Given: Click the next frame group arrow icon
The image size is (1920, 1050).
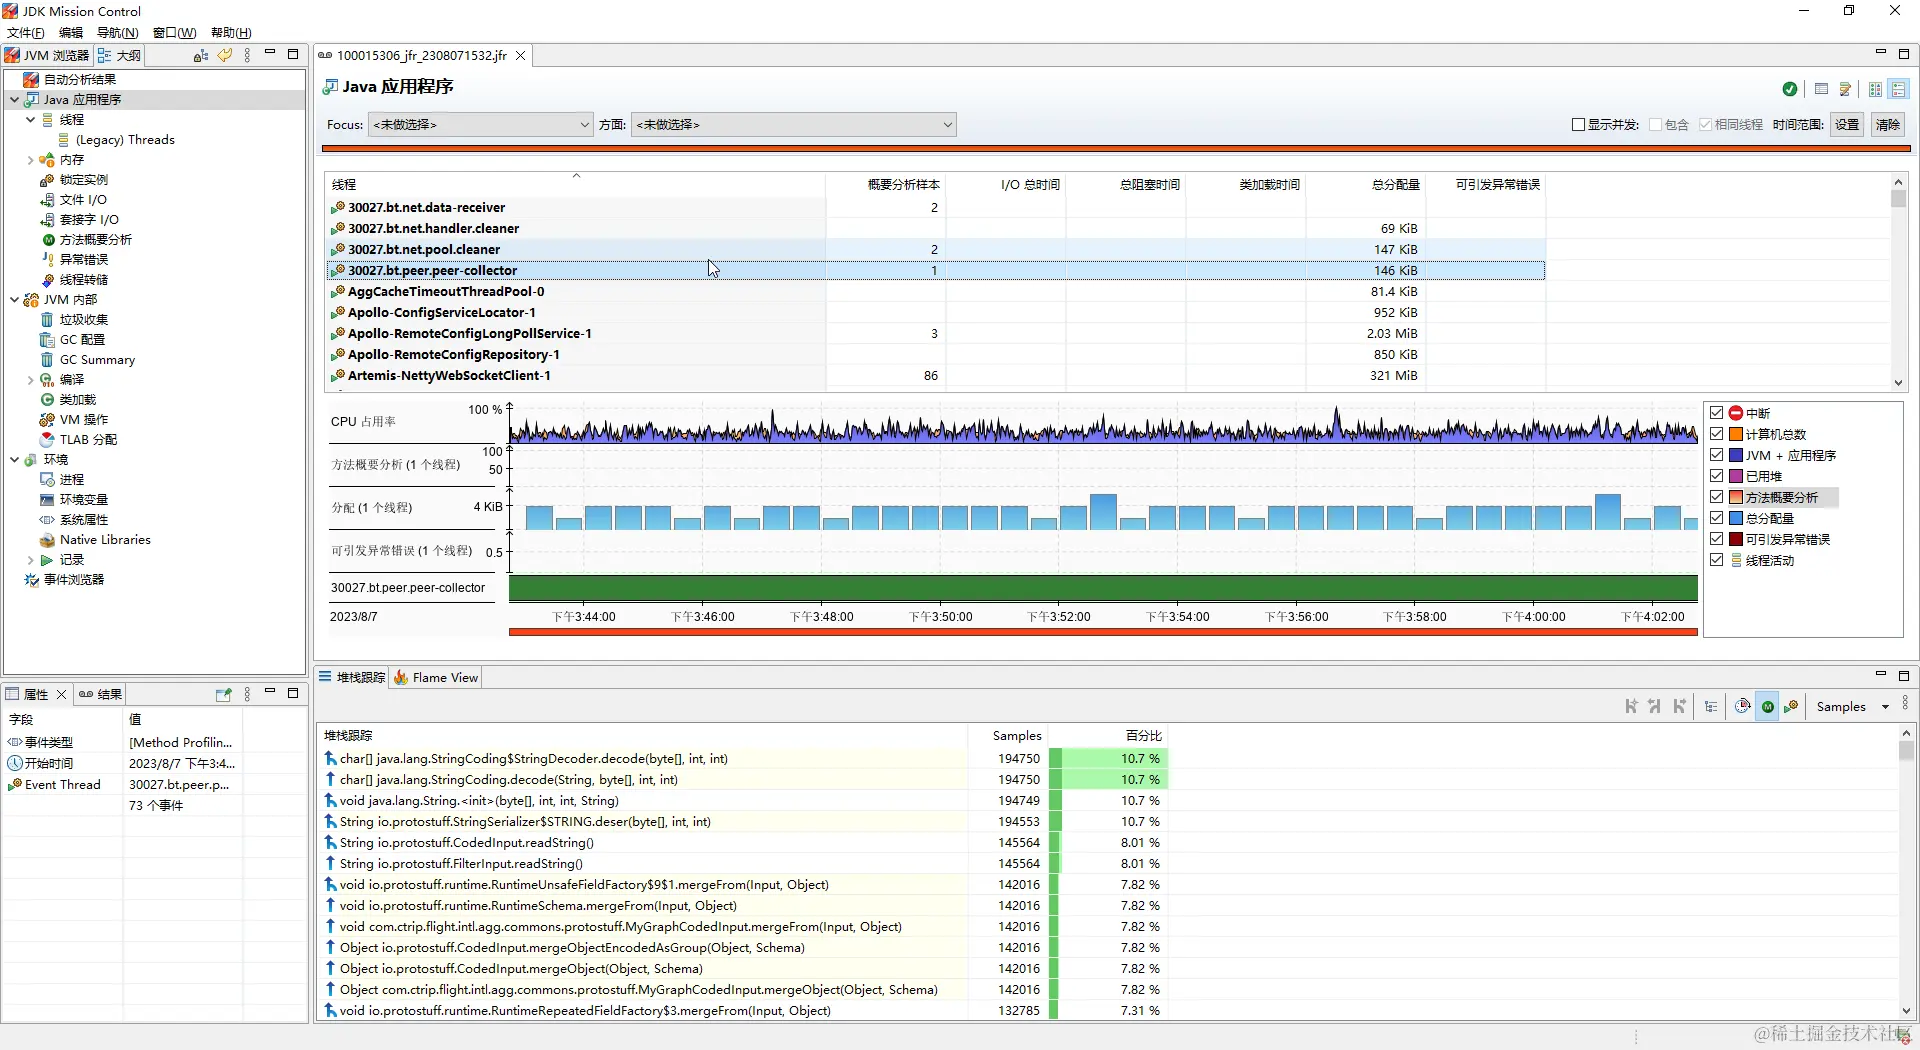Looking at the screenshot, I should [x=1679, y=706].
